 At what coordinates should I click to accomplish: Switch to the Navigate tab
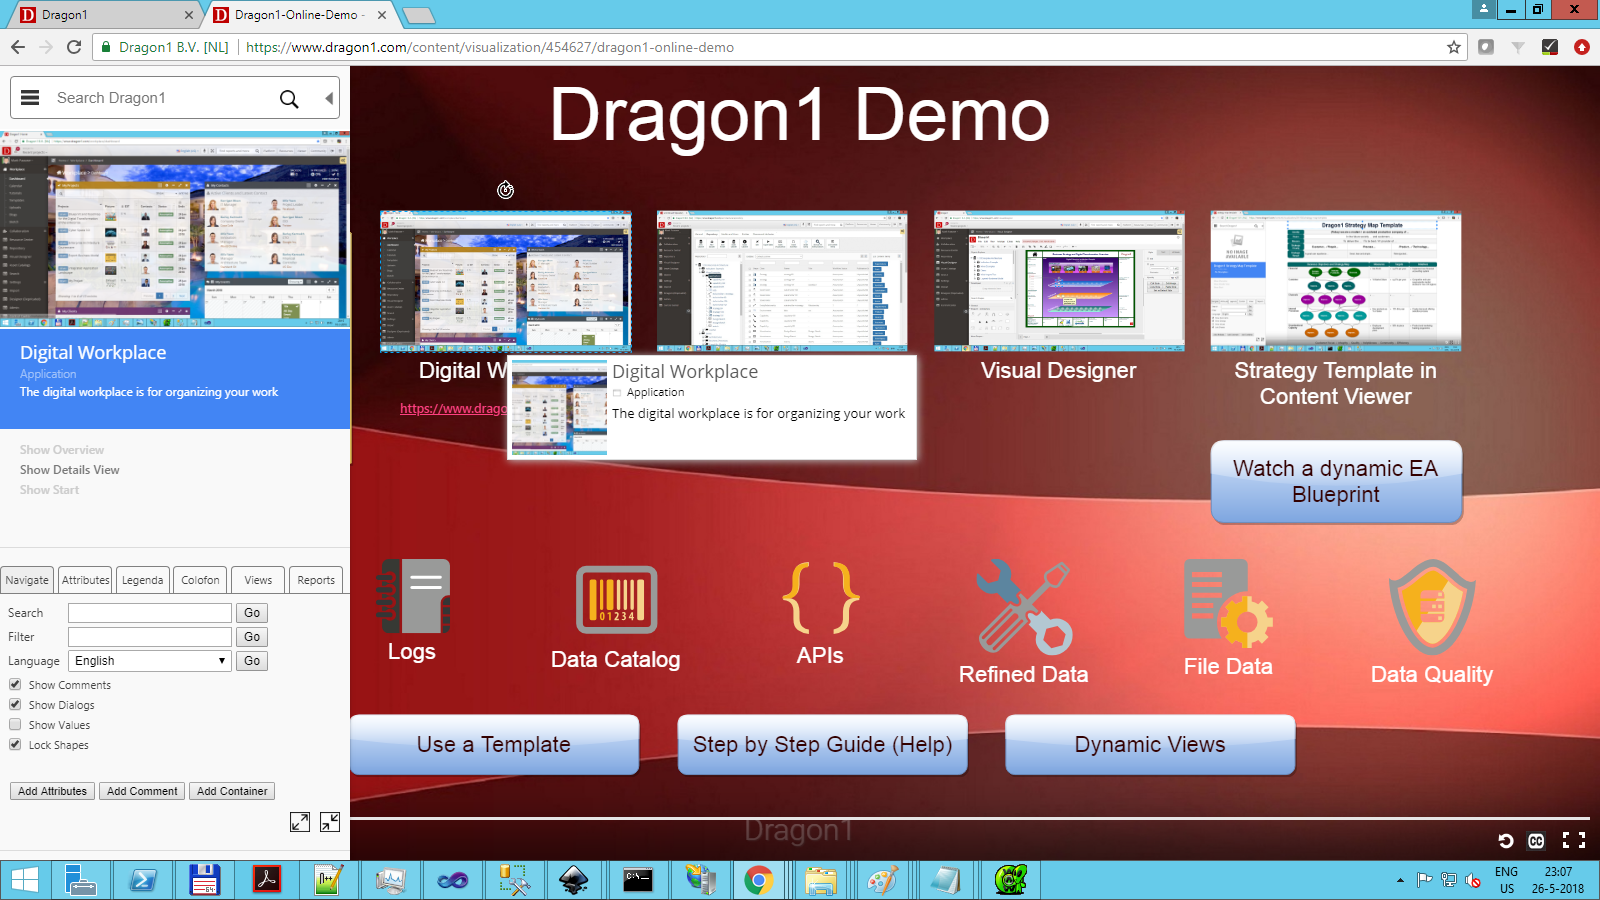click(27, 580)
